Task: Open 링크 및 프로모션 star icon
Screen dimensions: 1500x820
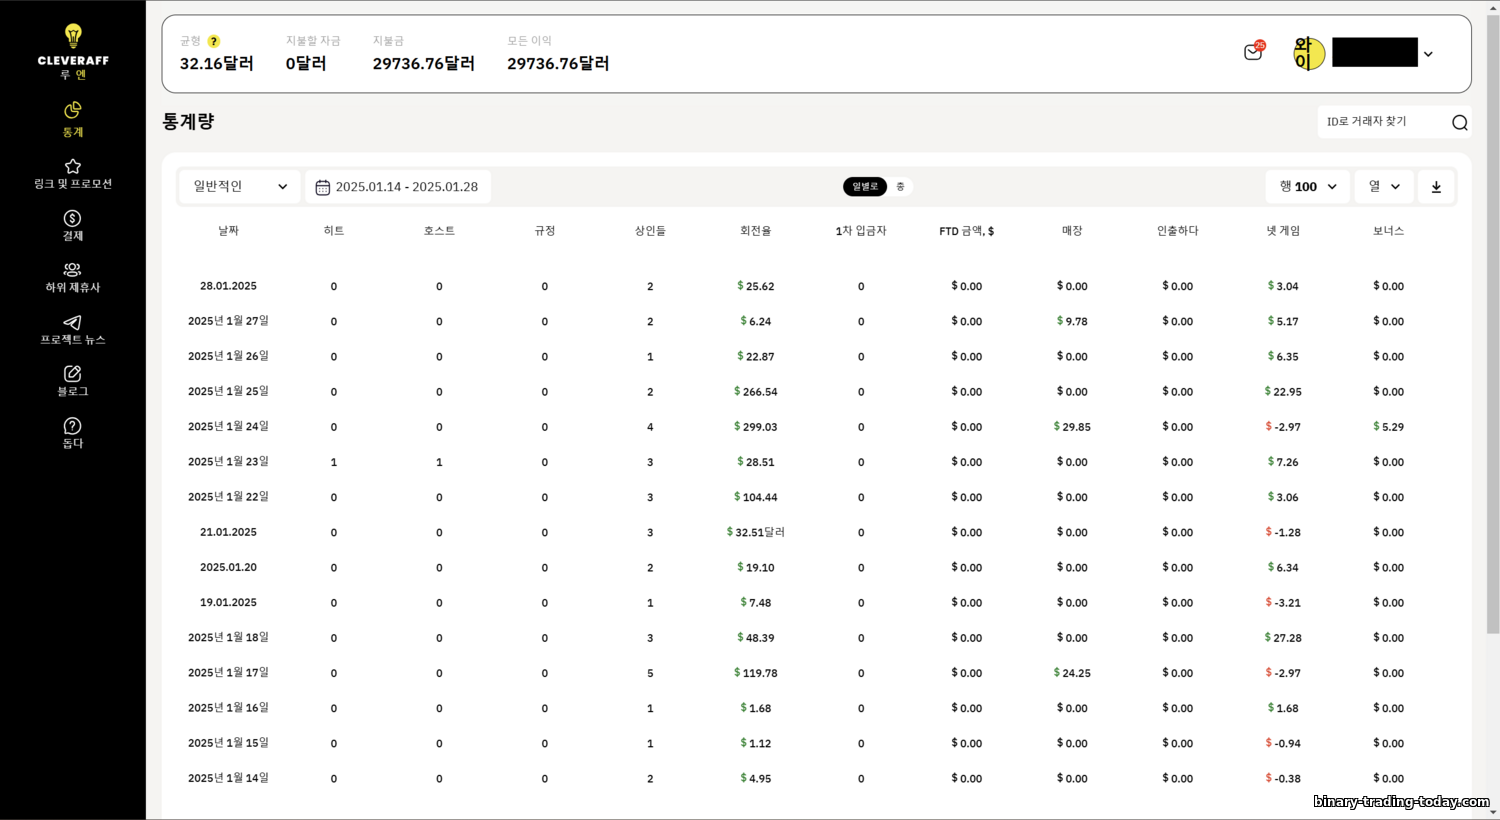Action: click(73, 166)
